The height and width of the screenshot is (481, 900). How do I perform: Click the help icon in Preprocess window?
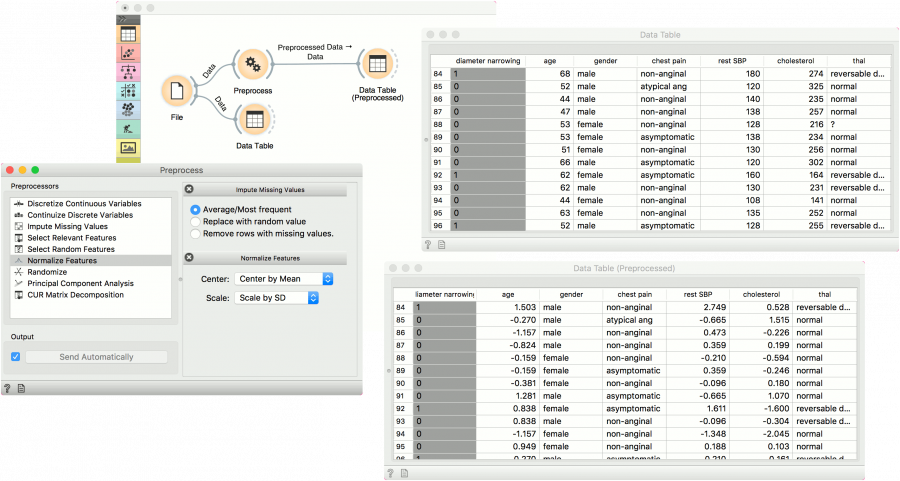click(x=8, y=387)
